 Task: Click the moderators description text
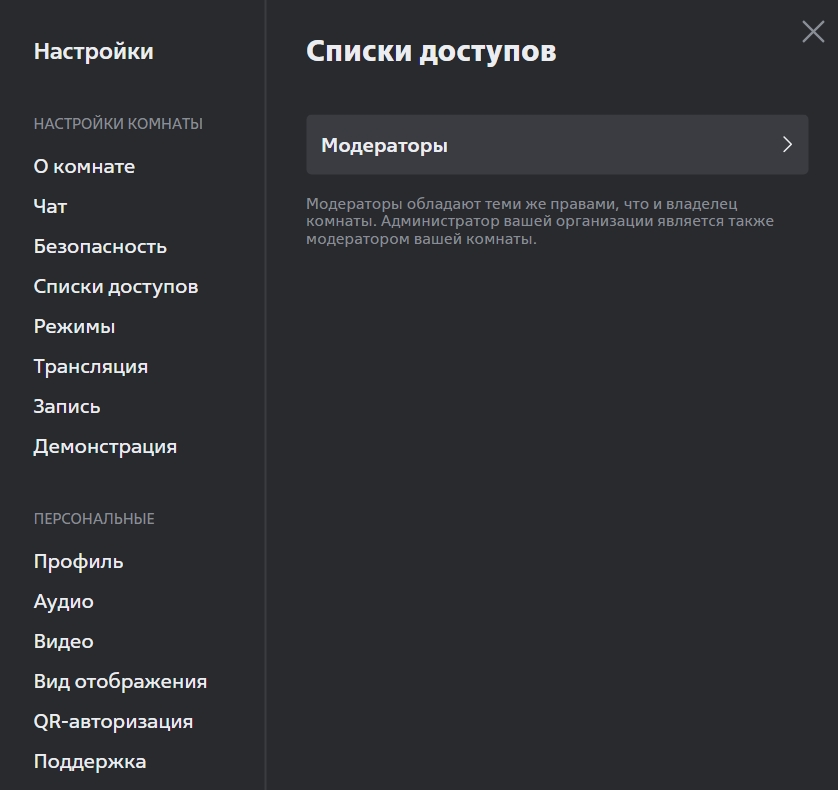point(540,221)
